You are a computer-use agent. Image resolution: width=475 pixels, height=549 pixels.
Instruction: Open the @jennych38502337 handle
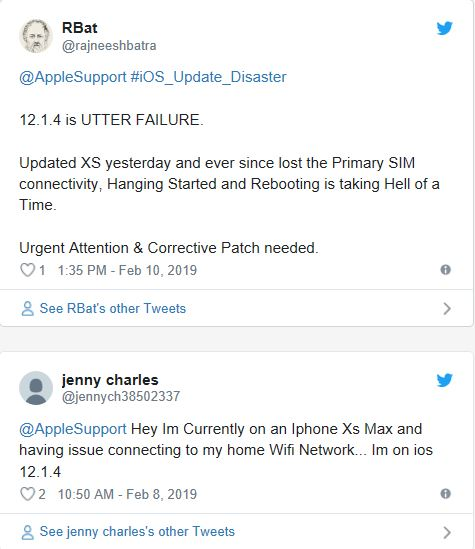click(121, 397)
